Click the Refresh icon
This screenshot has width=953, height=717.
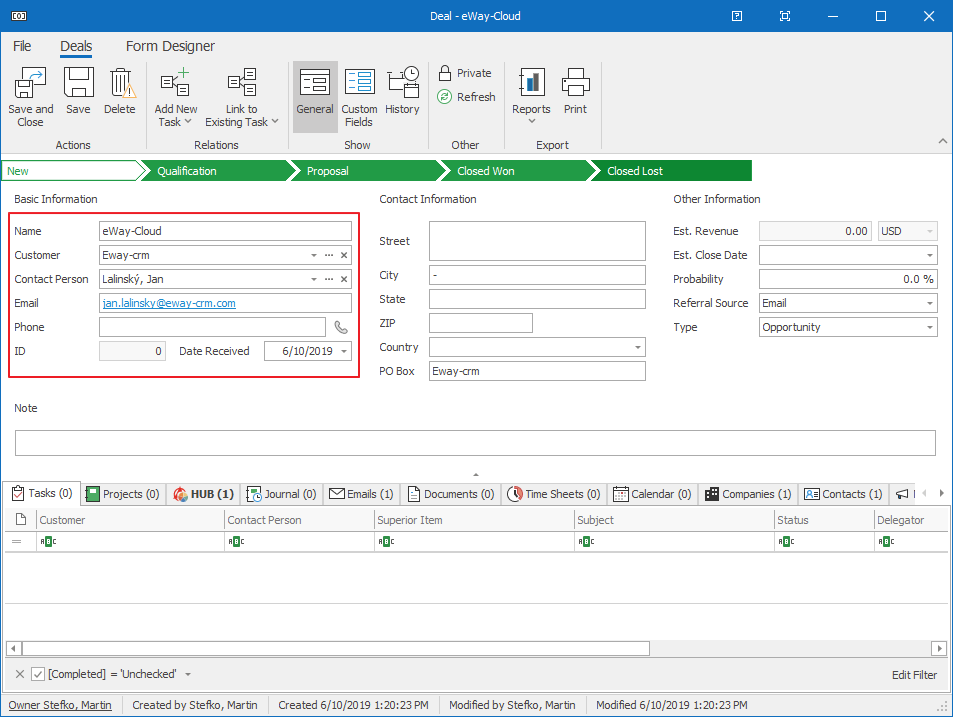(x=445, y=97)
